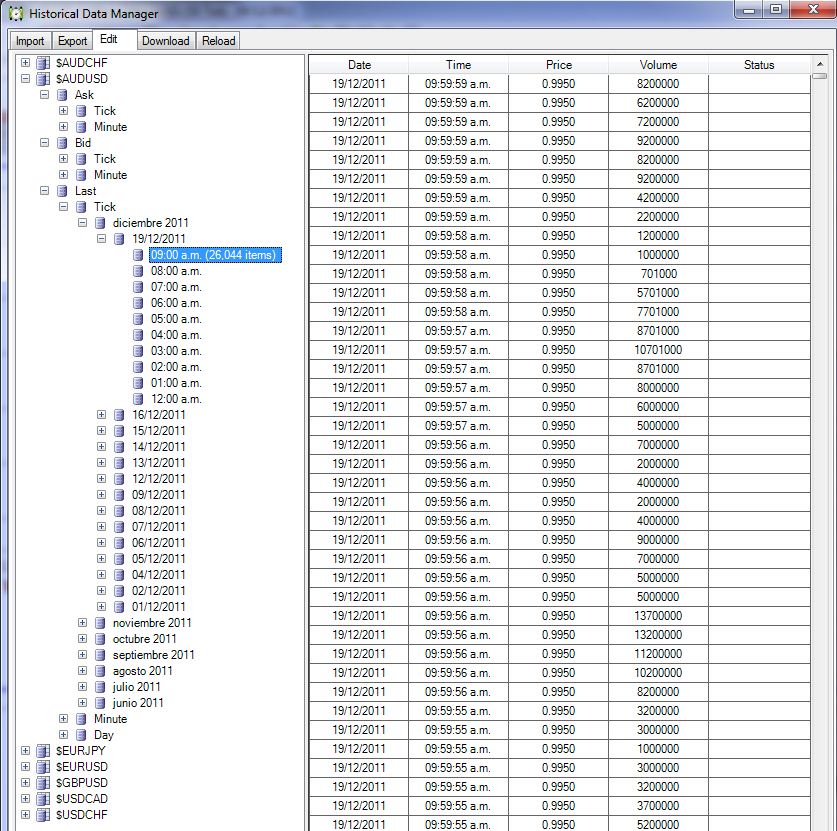Expand the Tick node under Ask

pos(64,110)
